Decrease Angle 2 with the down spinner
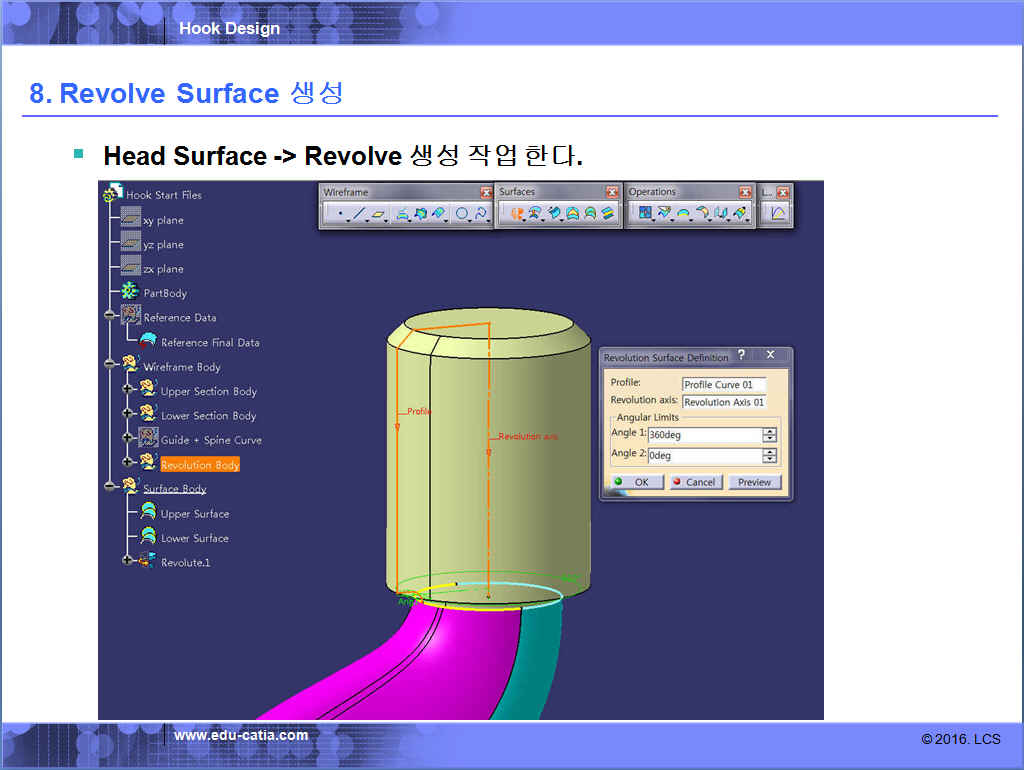The width and height of the screenshot is (1024, 770). [x=769, y=459]
